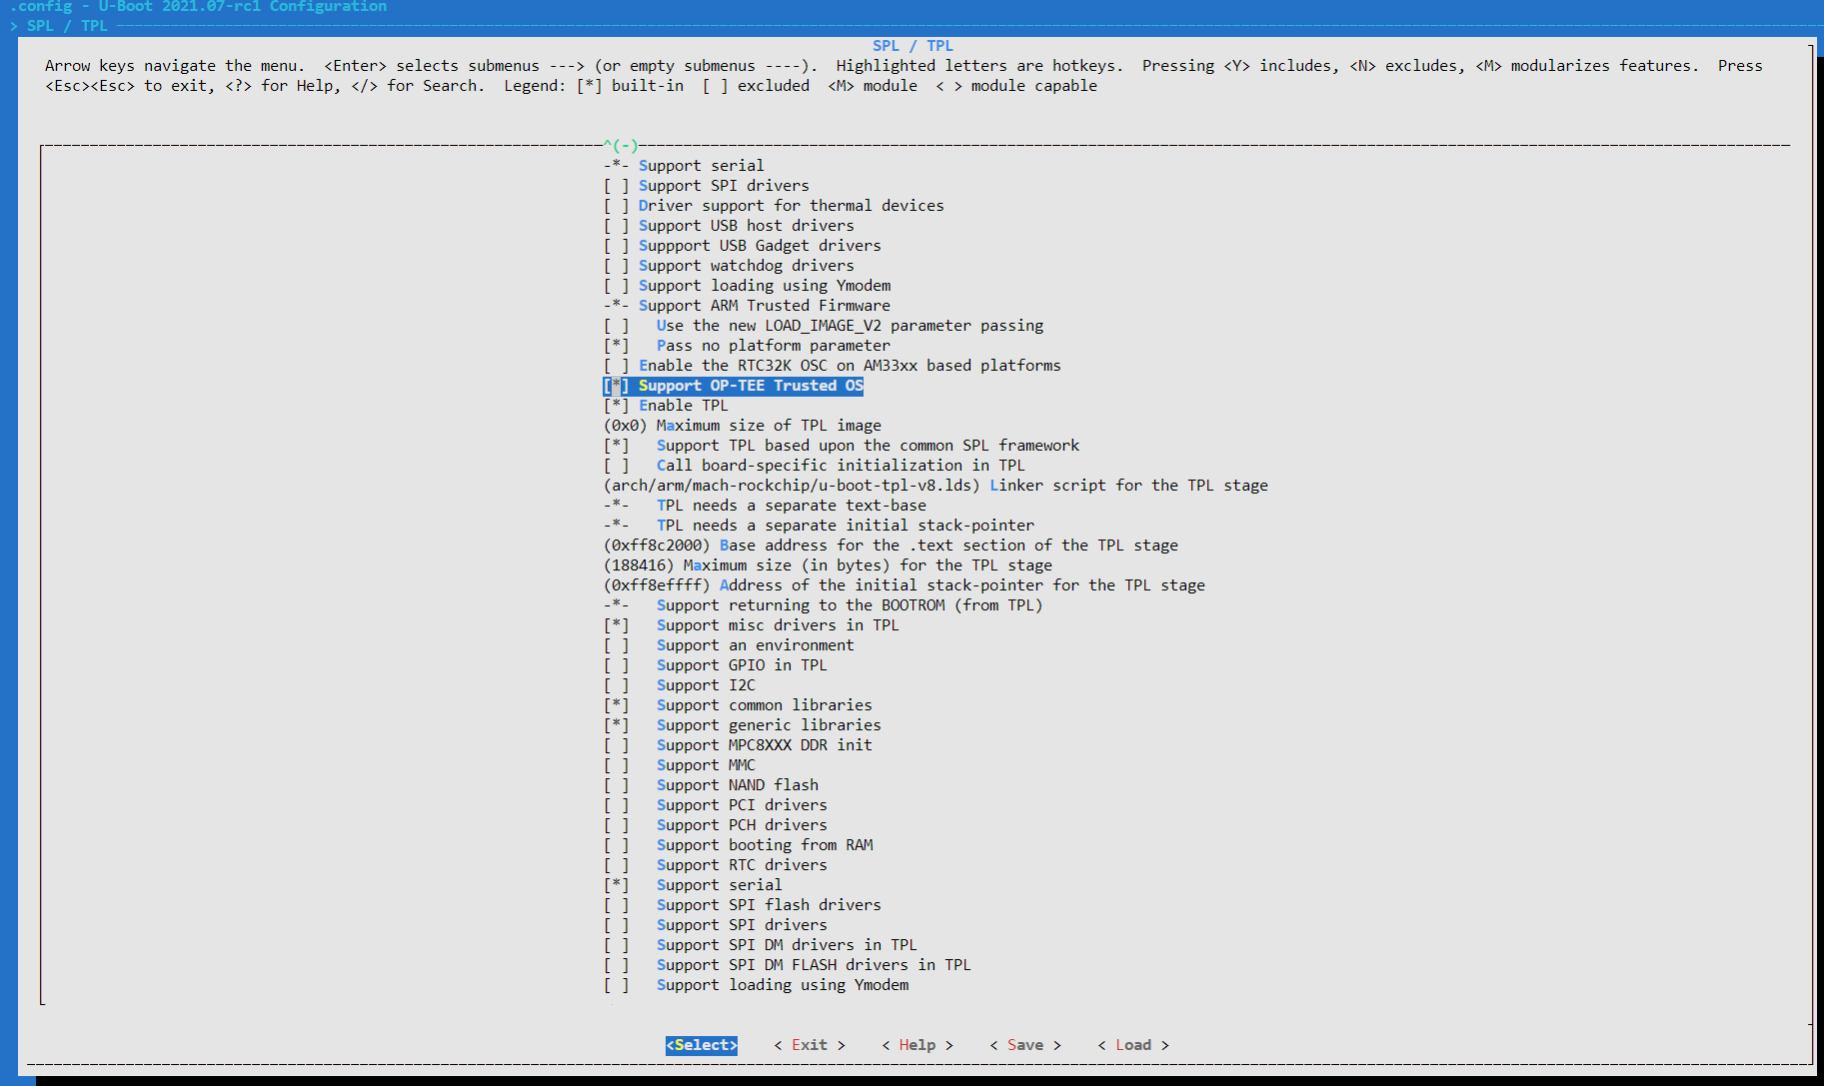
Task: Open the Help screen
Action: (x=918, y=1044)
